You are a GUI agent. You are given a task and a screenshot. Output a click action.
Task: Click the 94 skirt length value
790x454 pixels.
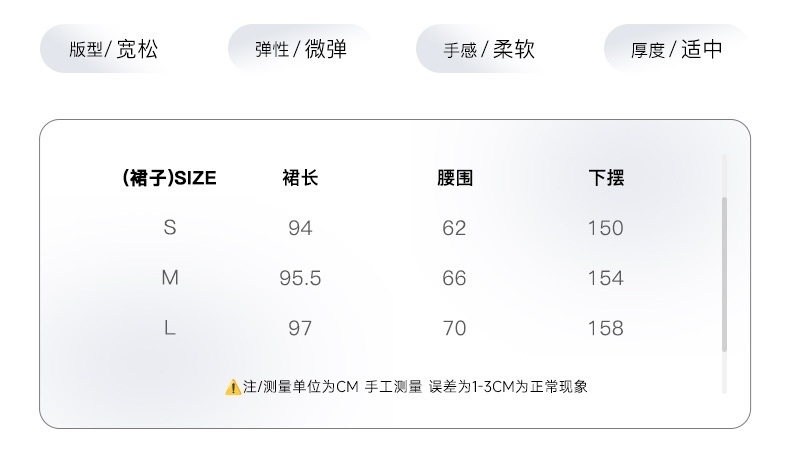click(x=300, y=228)
